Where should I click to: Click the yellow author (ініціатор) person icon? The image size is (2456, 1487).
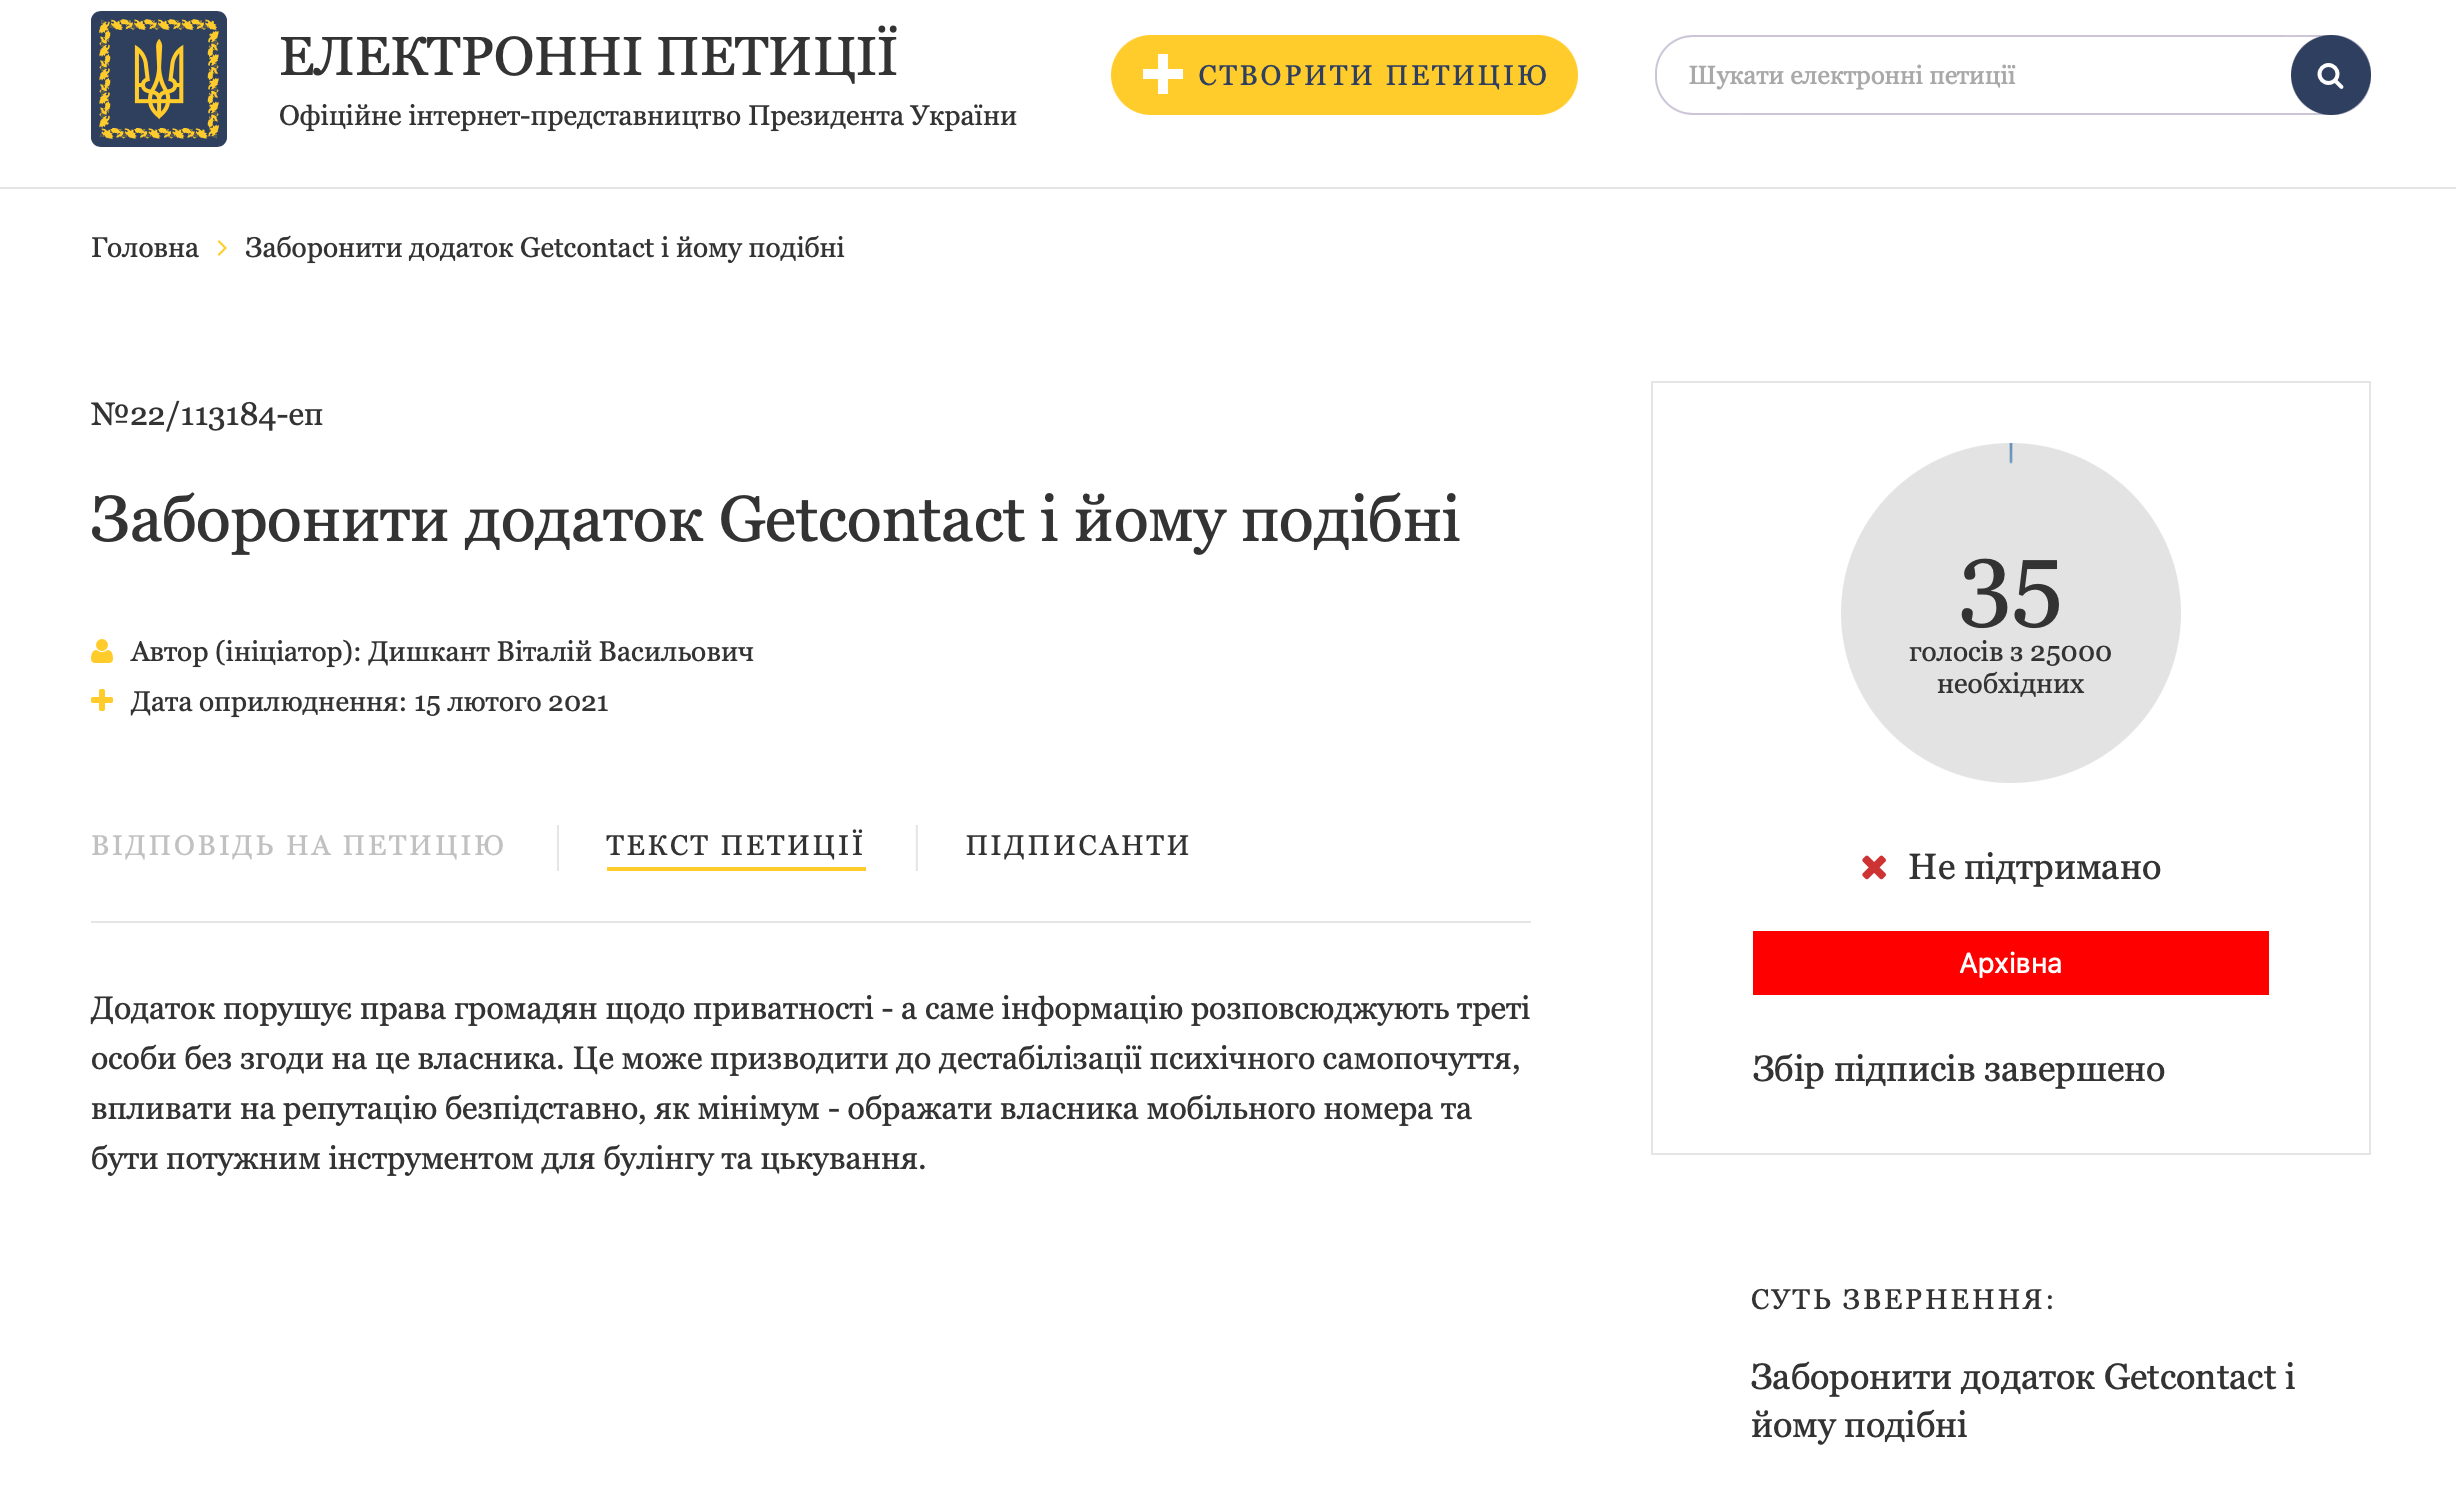coord(101,650)
